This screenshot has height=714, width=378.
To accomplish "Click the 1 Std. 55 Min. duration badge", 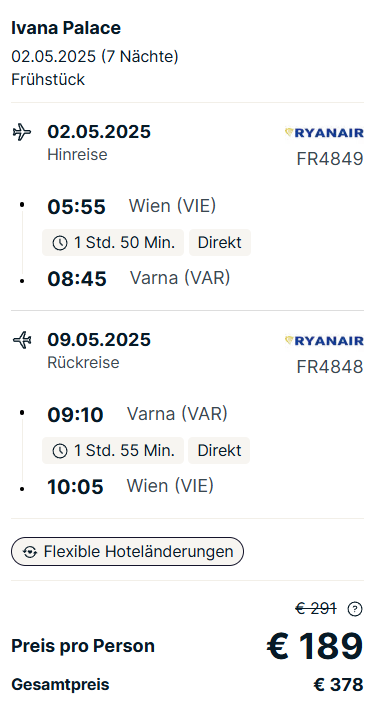I will click(x=113, y=451).
